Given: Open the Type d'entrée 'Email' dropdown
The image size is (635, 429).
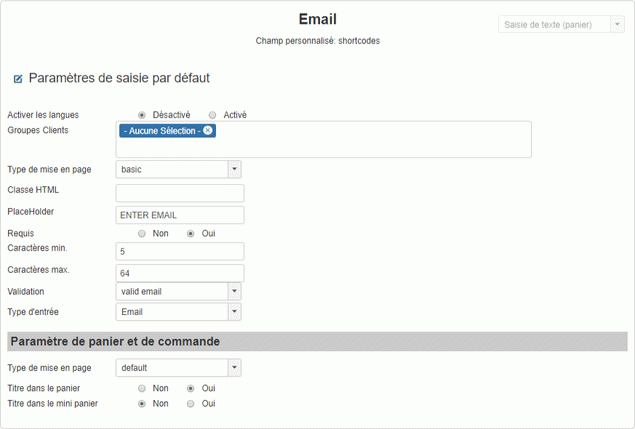Looking at the screenshot, I should [x=178, y=312].
